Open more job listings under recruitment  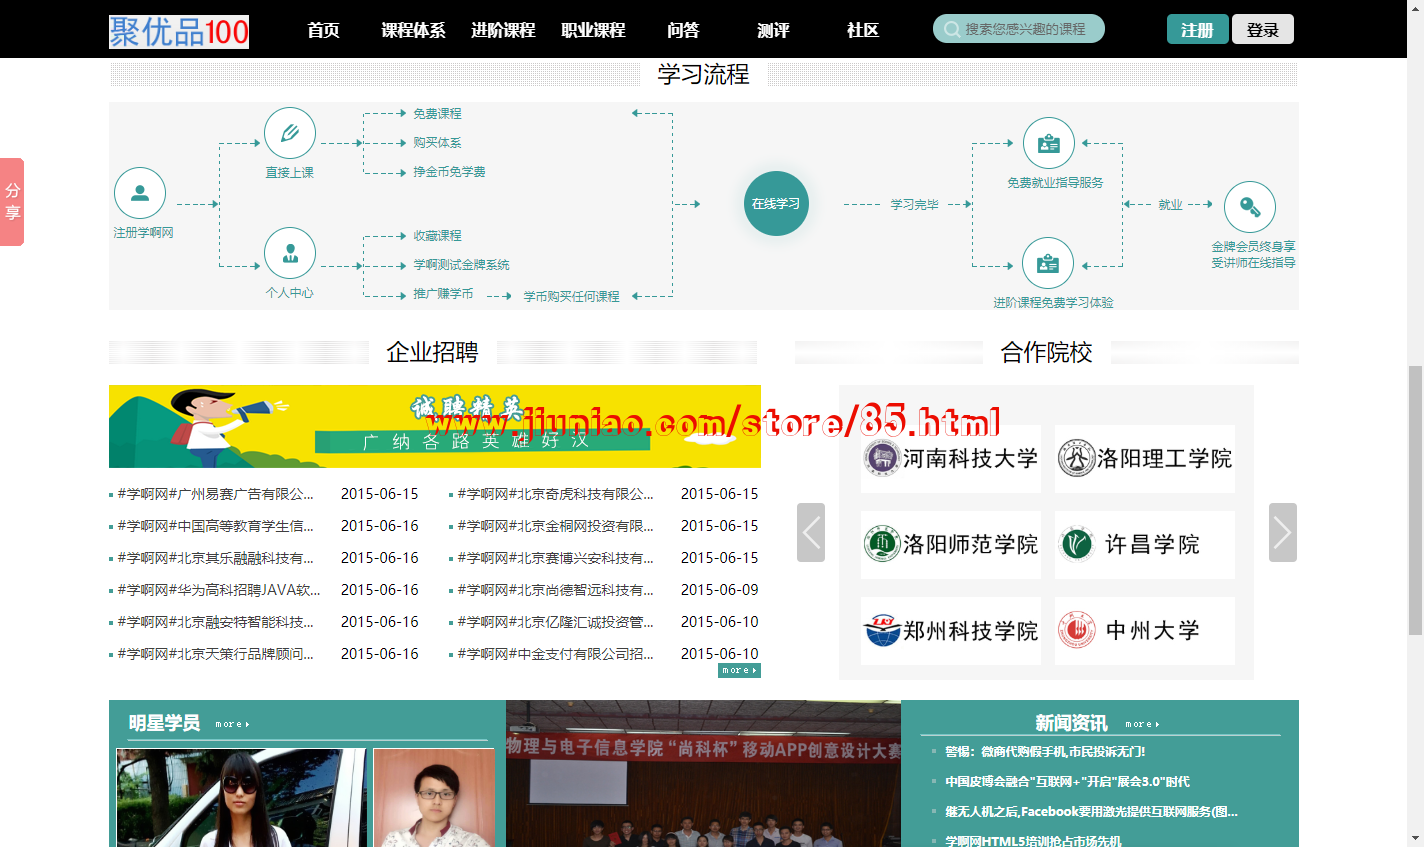click(739, 671)
